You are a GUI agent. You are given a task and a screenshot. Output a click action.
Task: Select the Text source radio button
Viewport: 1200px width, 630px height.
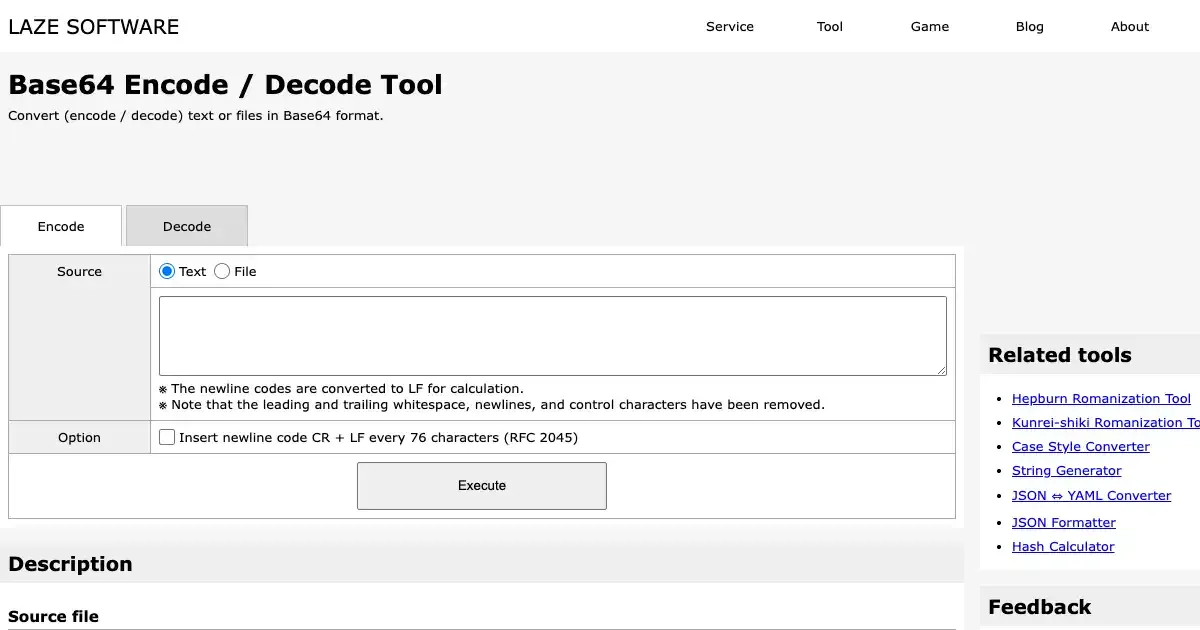[167, 271]
